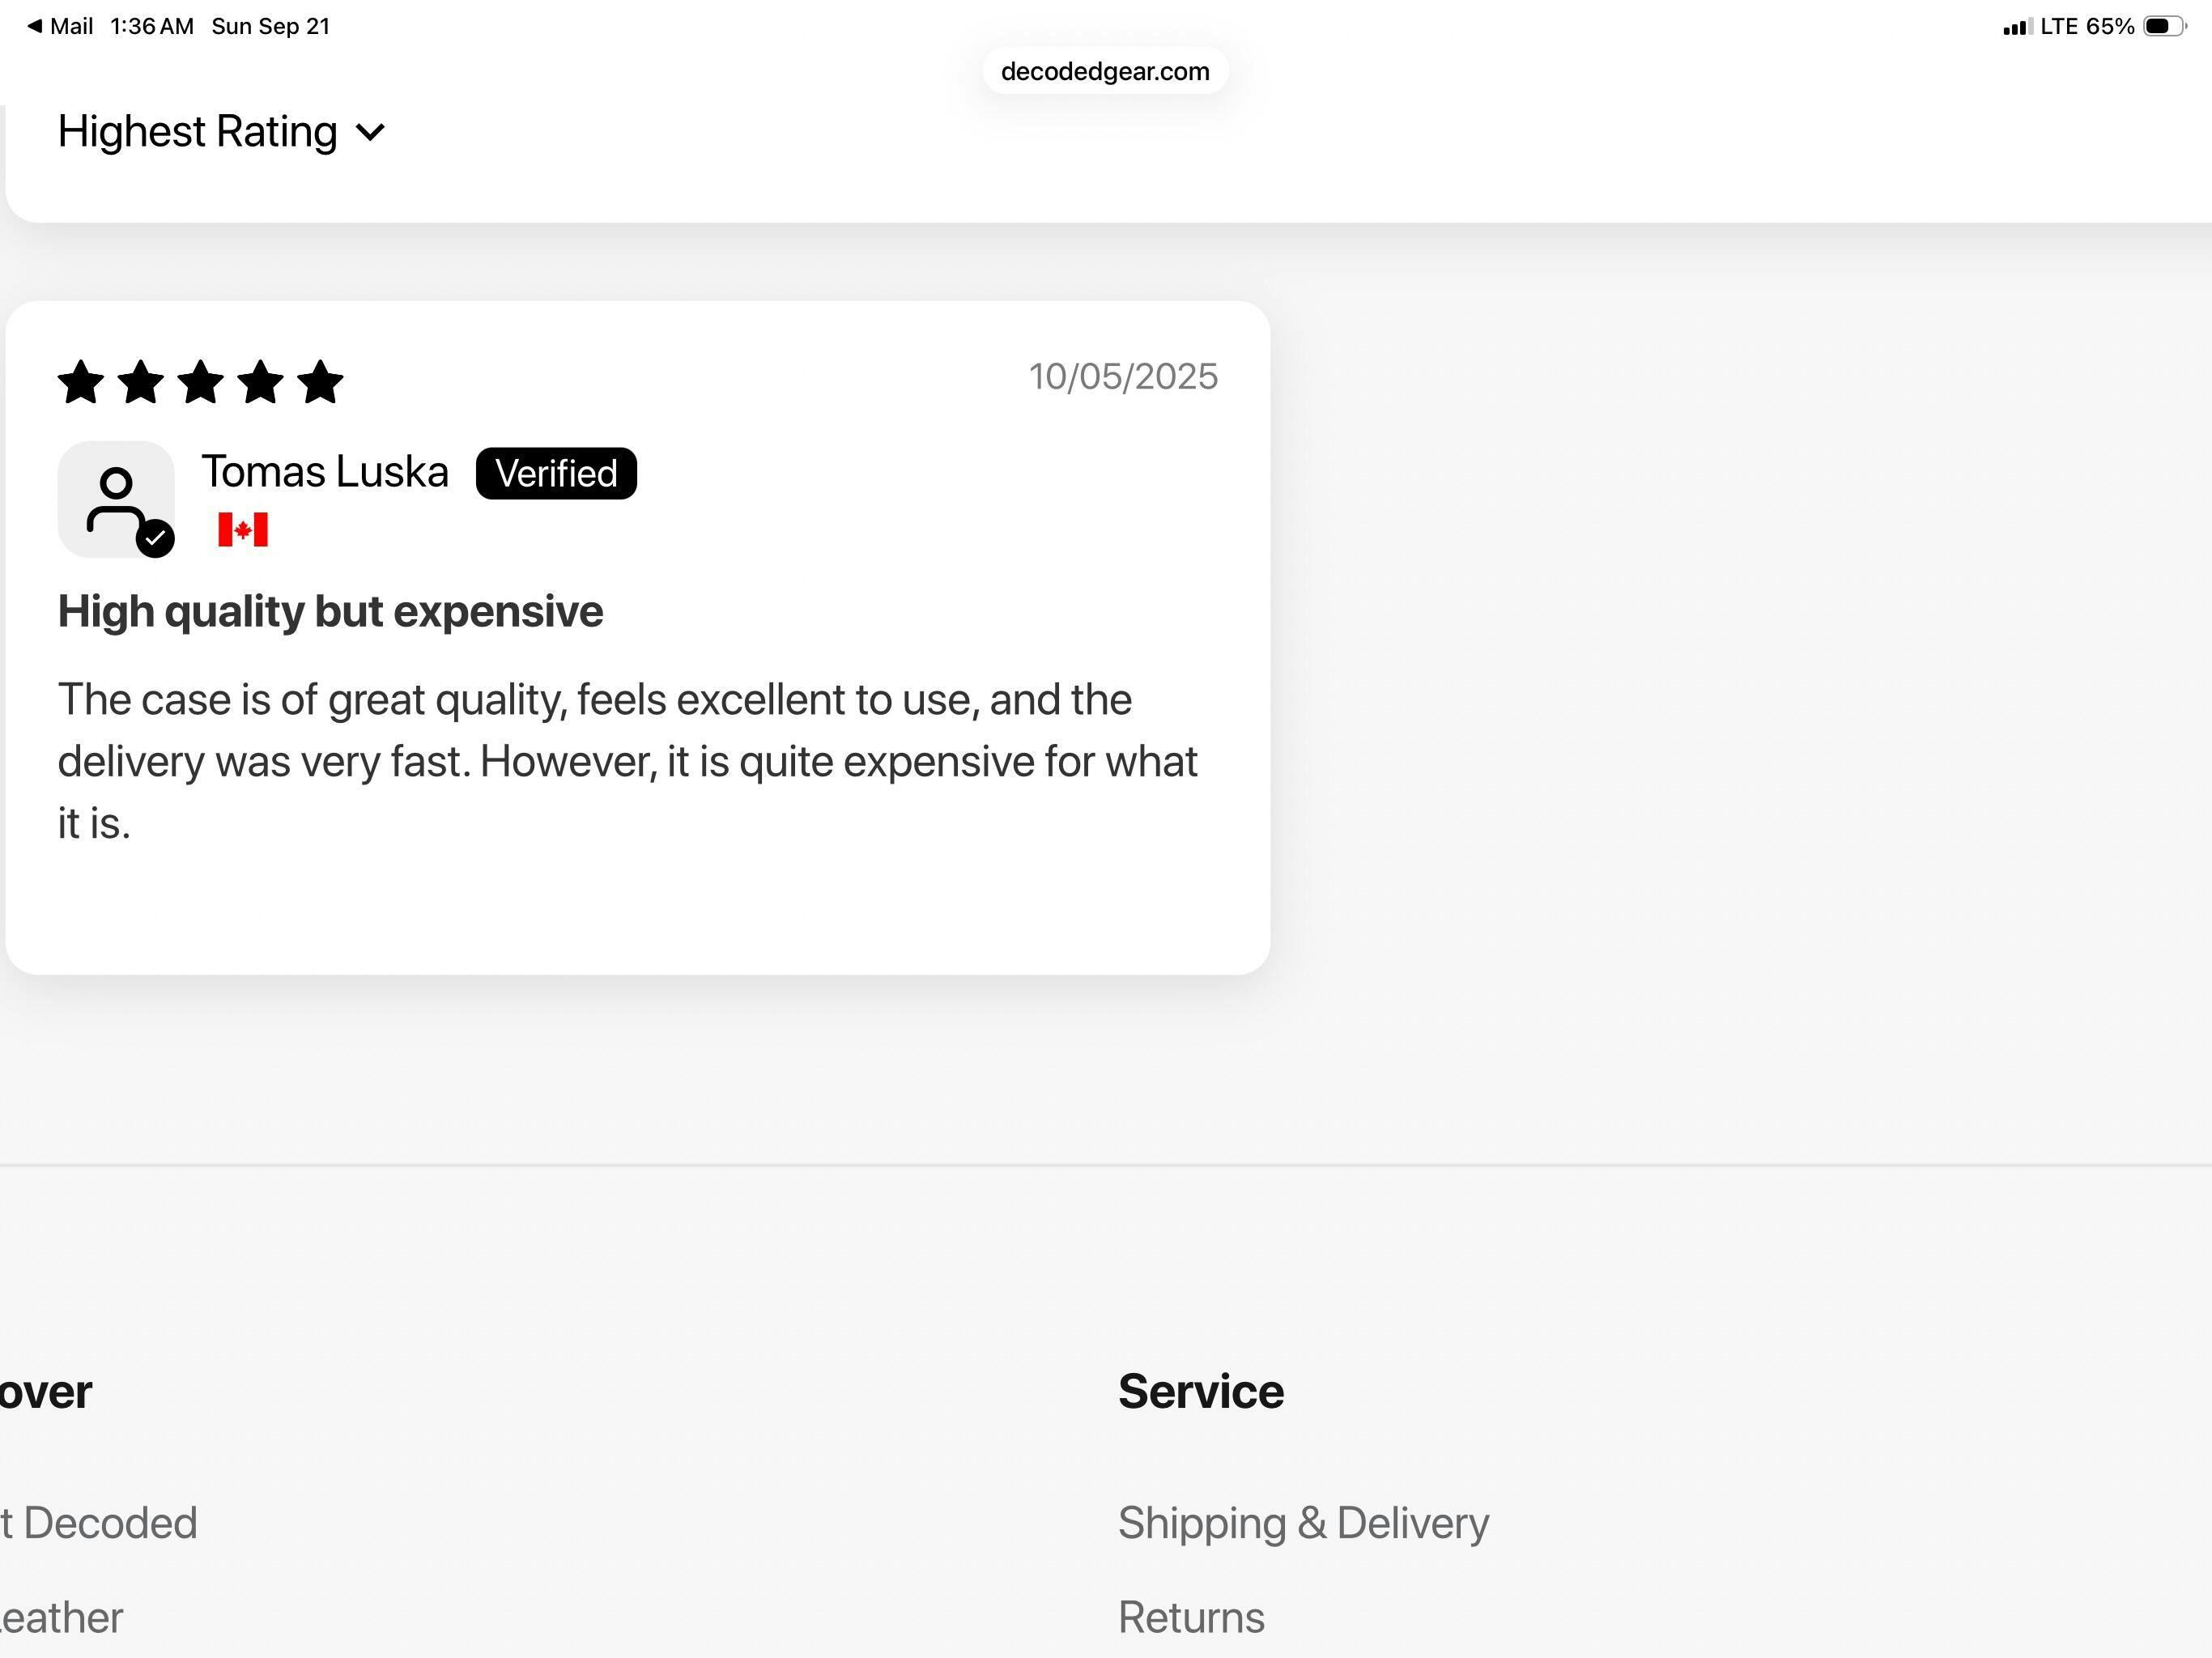2212x1658 pixels.
Task: Click the review title 'High quality but expensive'
Action: pyautogui.click(x=330, y=611)
